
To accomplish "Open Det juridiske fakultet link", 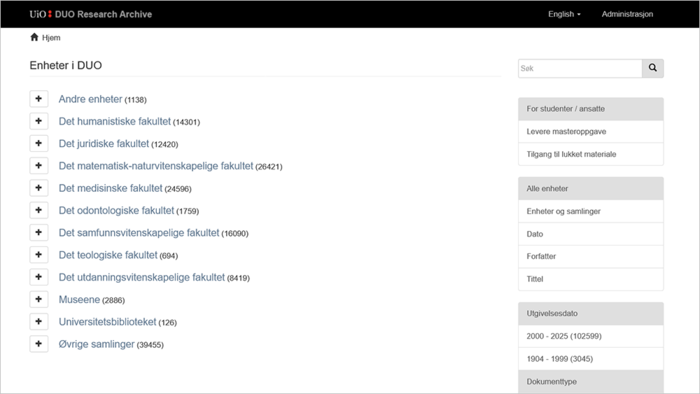I will (x=104, y=144).
